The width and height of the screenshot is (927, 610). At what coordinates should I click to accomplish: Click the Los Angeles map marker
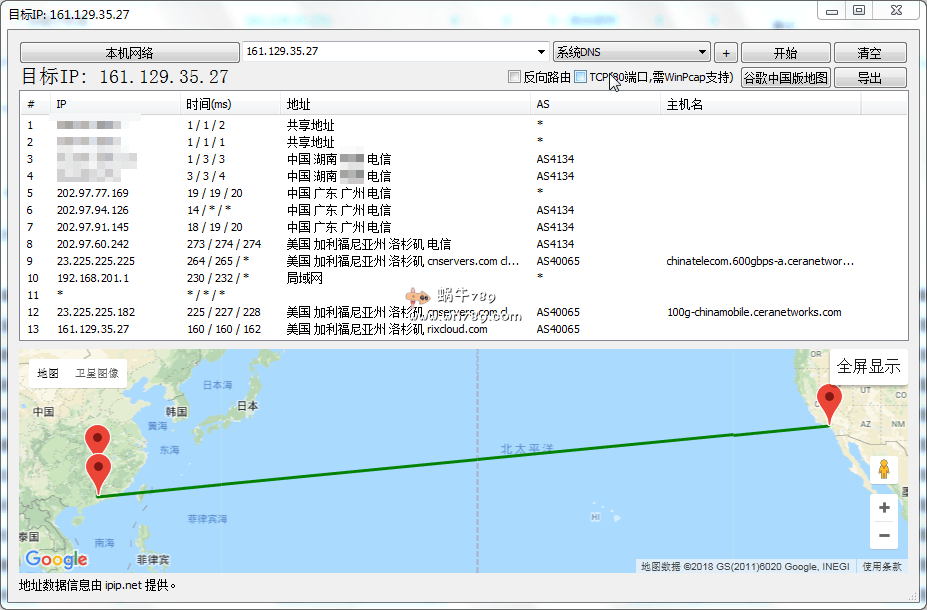[x=829, y=403]
